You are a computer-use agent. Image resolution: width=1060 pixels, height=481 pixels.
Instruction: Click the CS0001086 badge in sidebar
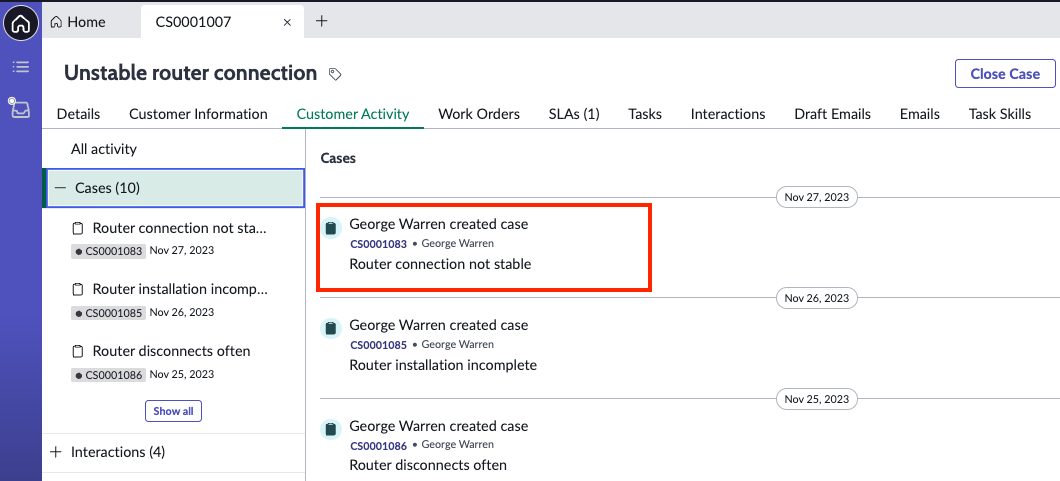(x=108, y=375)
